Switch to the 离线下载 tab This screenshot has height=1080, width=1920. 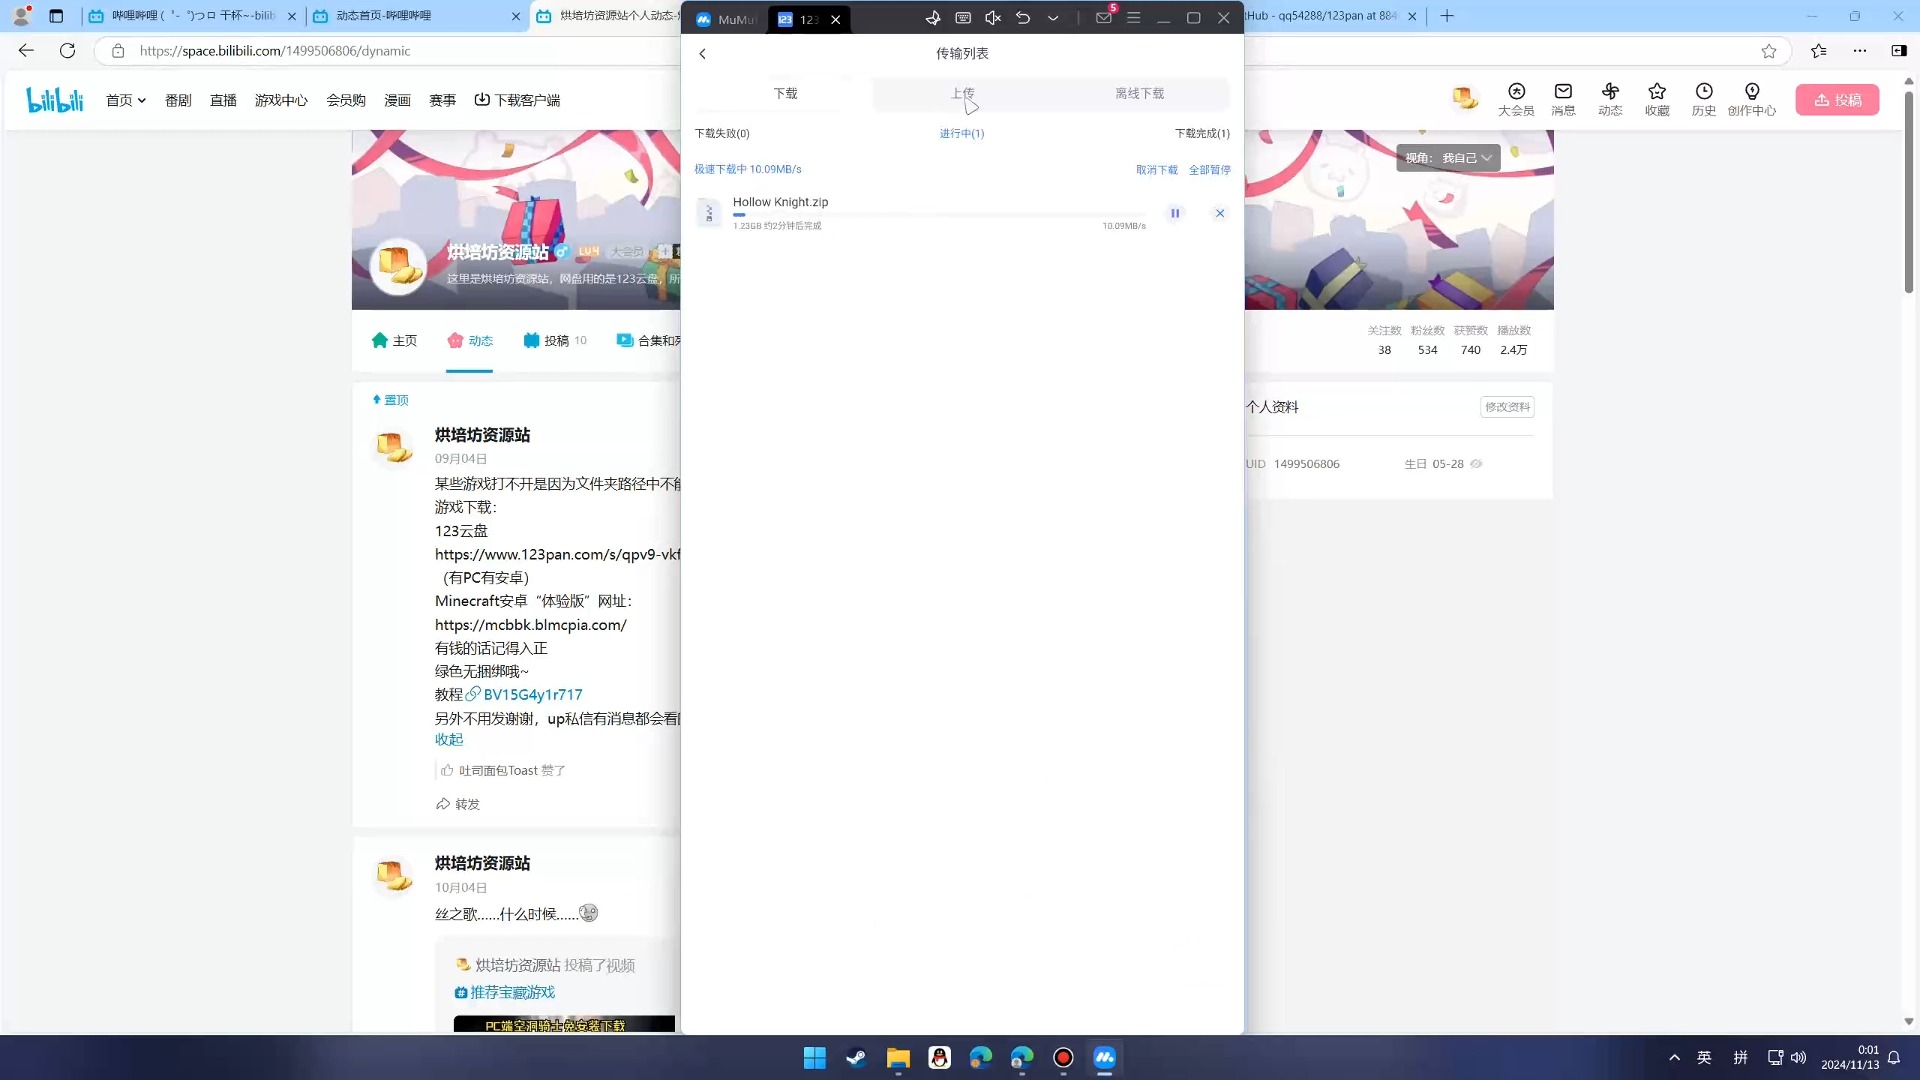(1139, 94)
